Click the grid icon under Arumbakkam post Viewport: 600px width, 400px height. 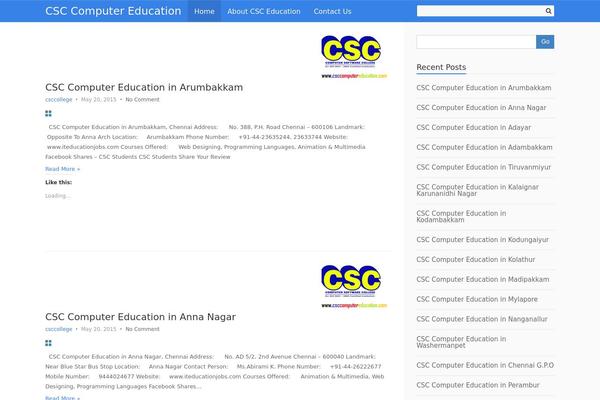pyautogui.click(x=48, y=113)
